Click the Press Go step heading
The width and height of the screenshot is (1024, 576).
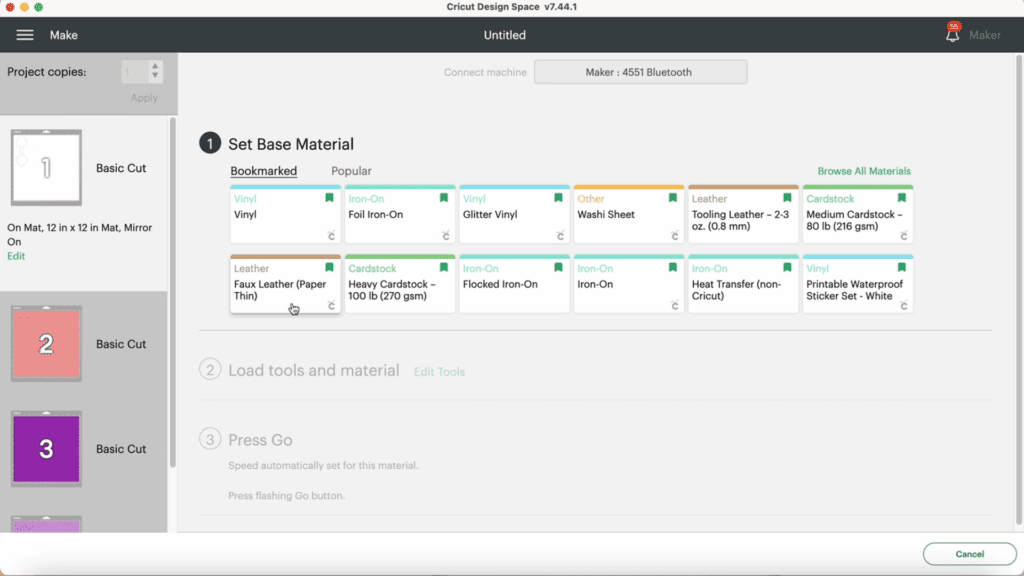pos(260,440)
